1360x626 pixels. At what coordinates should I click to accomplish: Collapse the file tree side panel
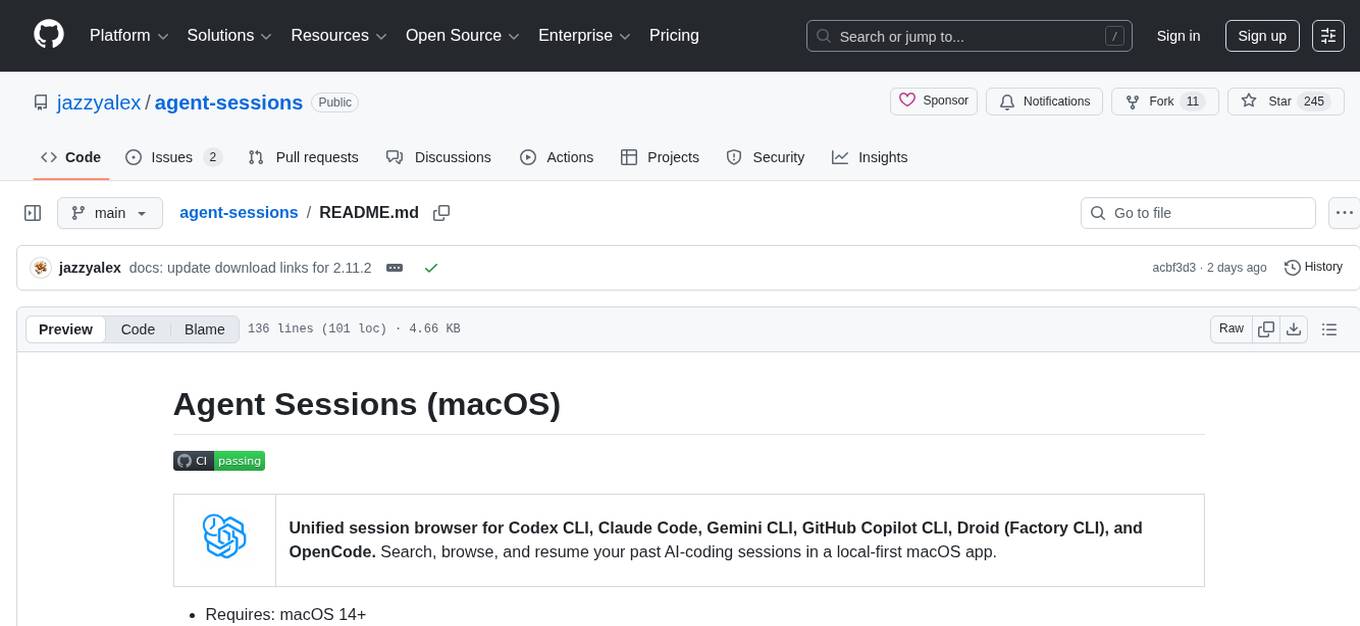[32, 213]
